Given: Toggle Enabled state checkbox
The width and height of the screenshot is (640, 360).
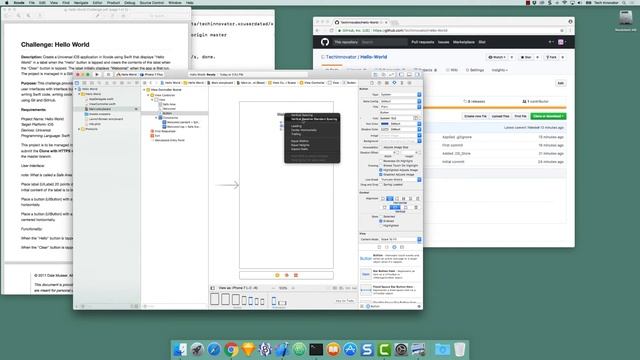Looking at the screenshot, I should (381, 221).
